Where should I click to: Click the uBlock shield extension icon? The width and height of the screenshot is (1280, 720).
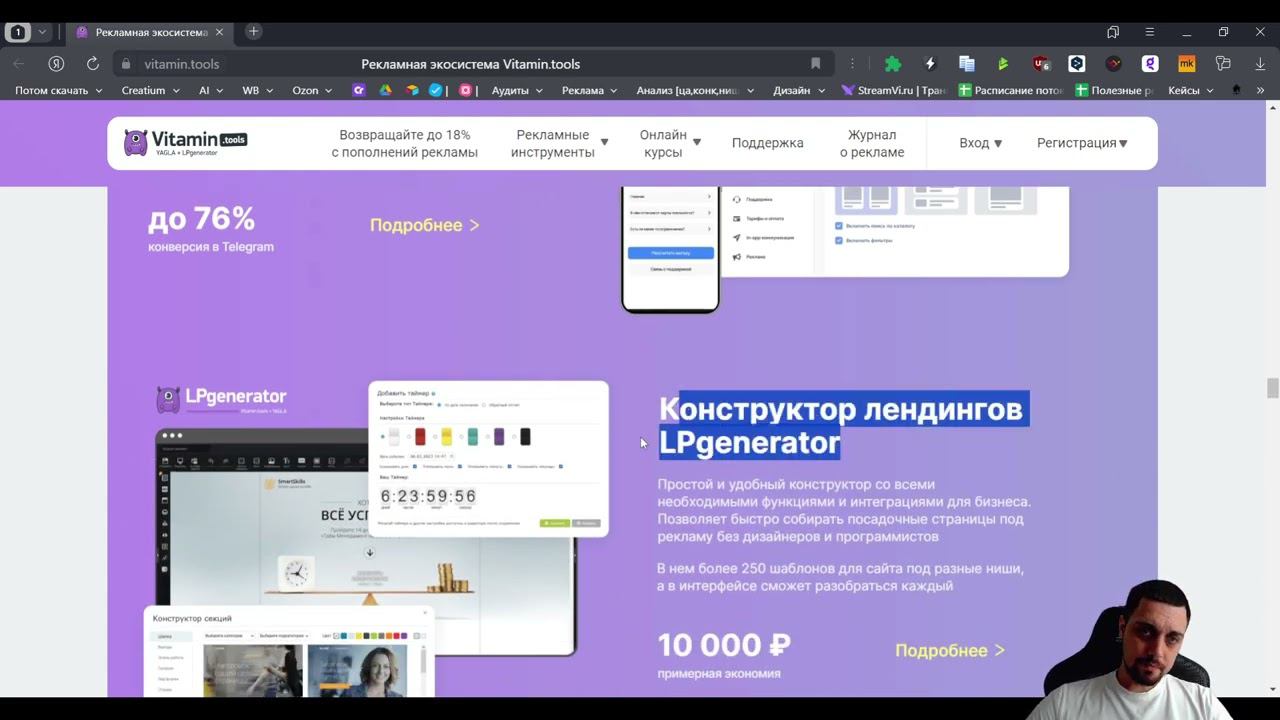coord(1041,64)
